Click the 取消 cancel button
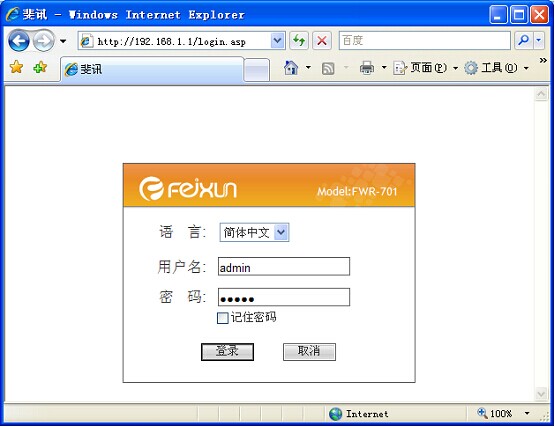The image size is (555, 427). pos(309,352)
